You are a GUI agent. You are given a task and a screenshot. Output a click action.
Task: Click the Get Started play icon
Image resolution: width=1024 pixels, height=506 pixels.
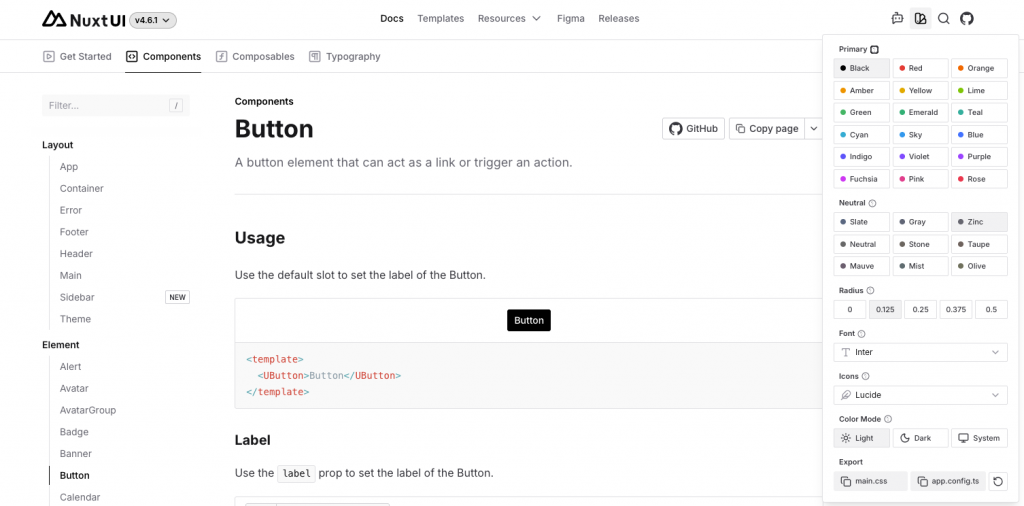point(48,56)
